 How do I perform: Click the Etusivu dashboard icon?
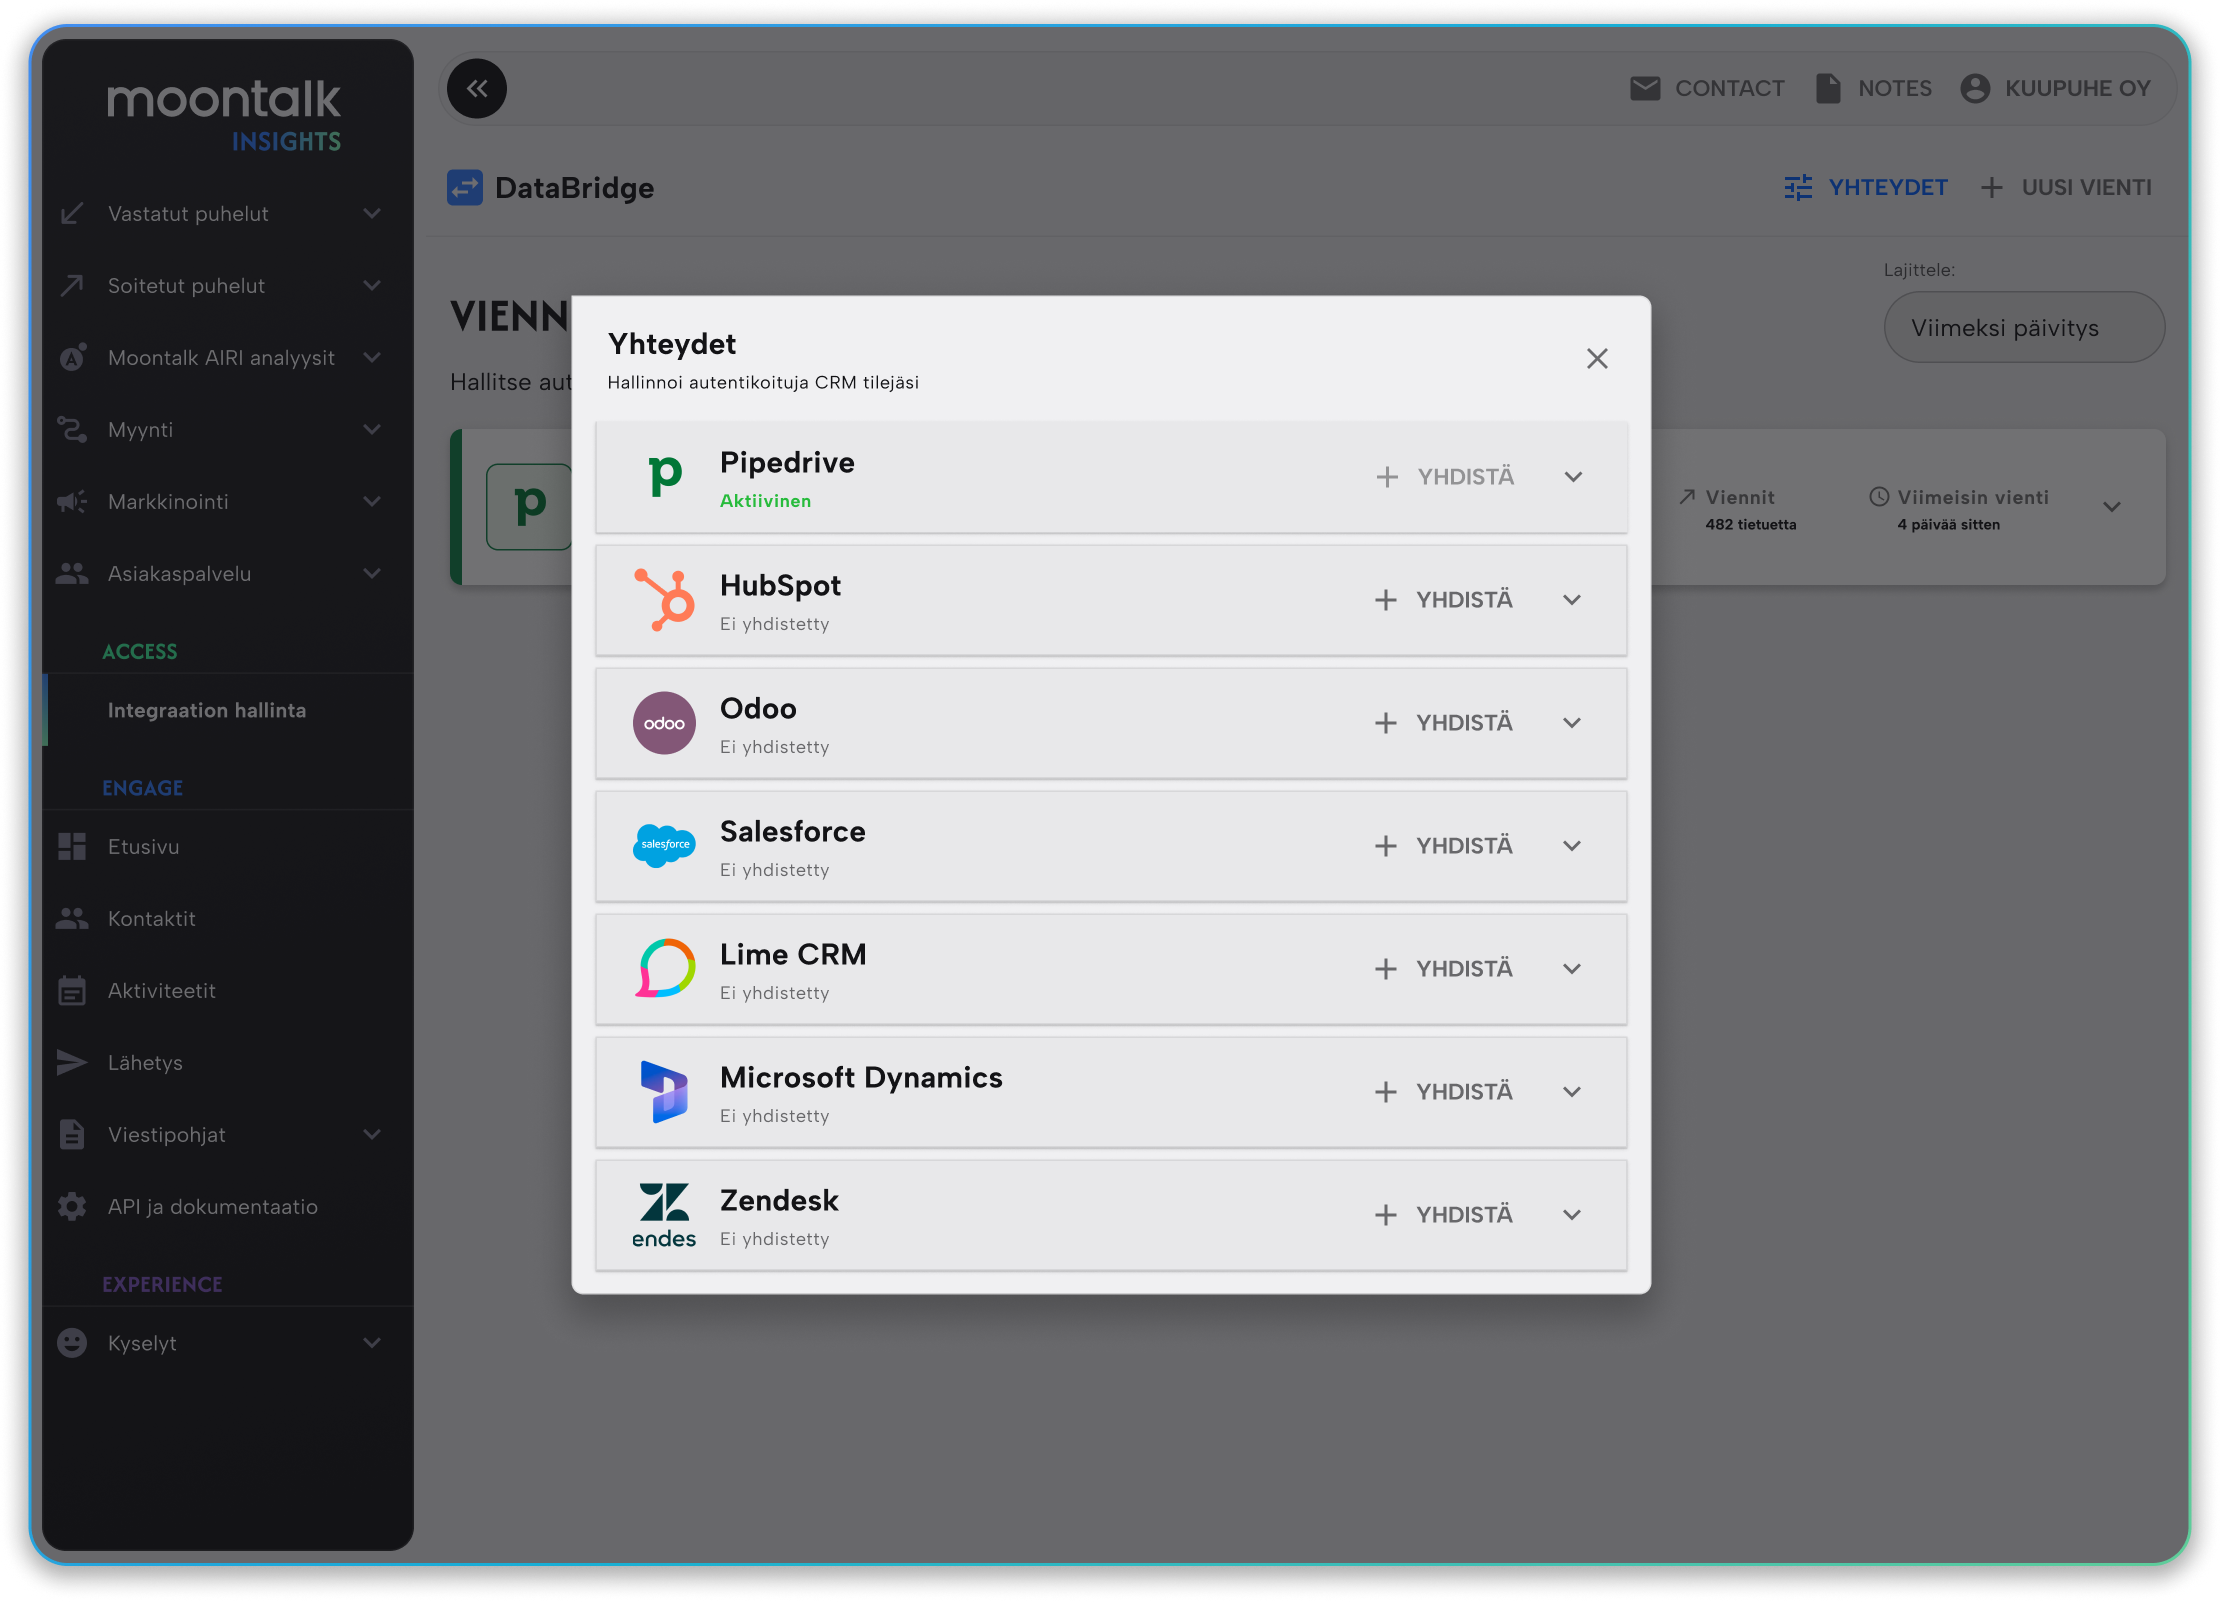pyautogui.click(x=72, y=846)
